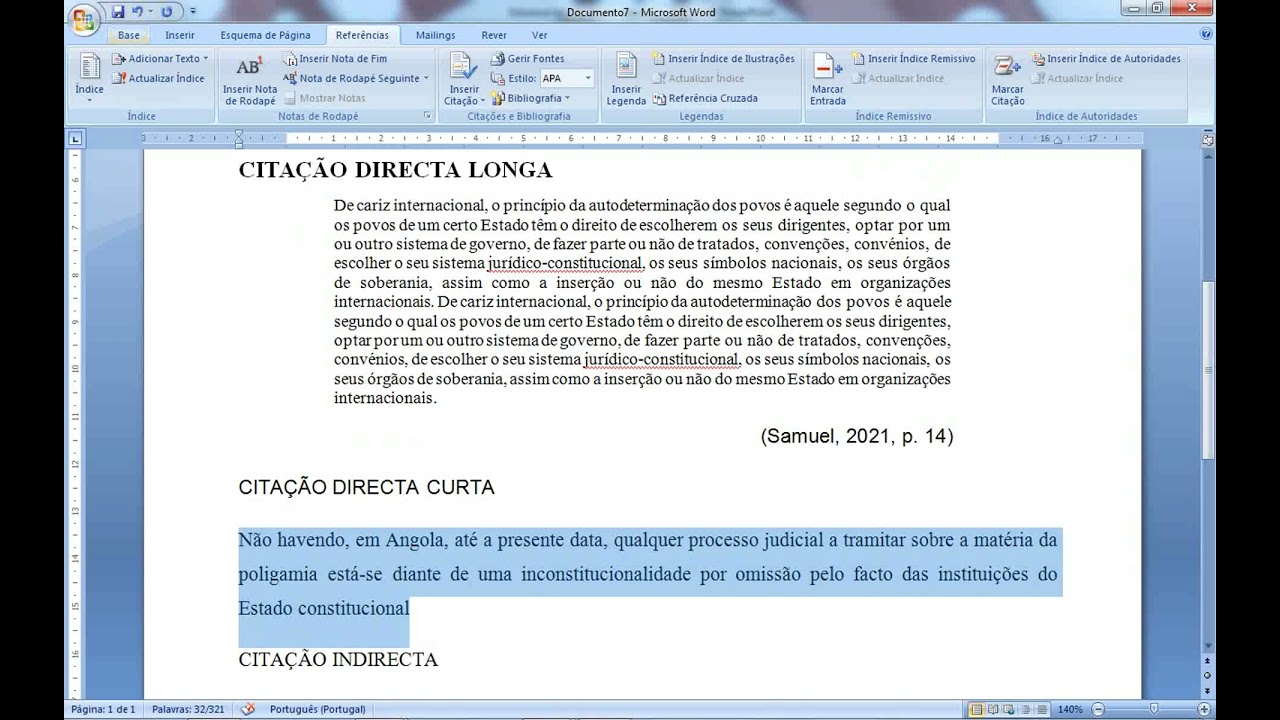Switch to the Rever tab
The image size is (1280, 720).
(494, 35)
